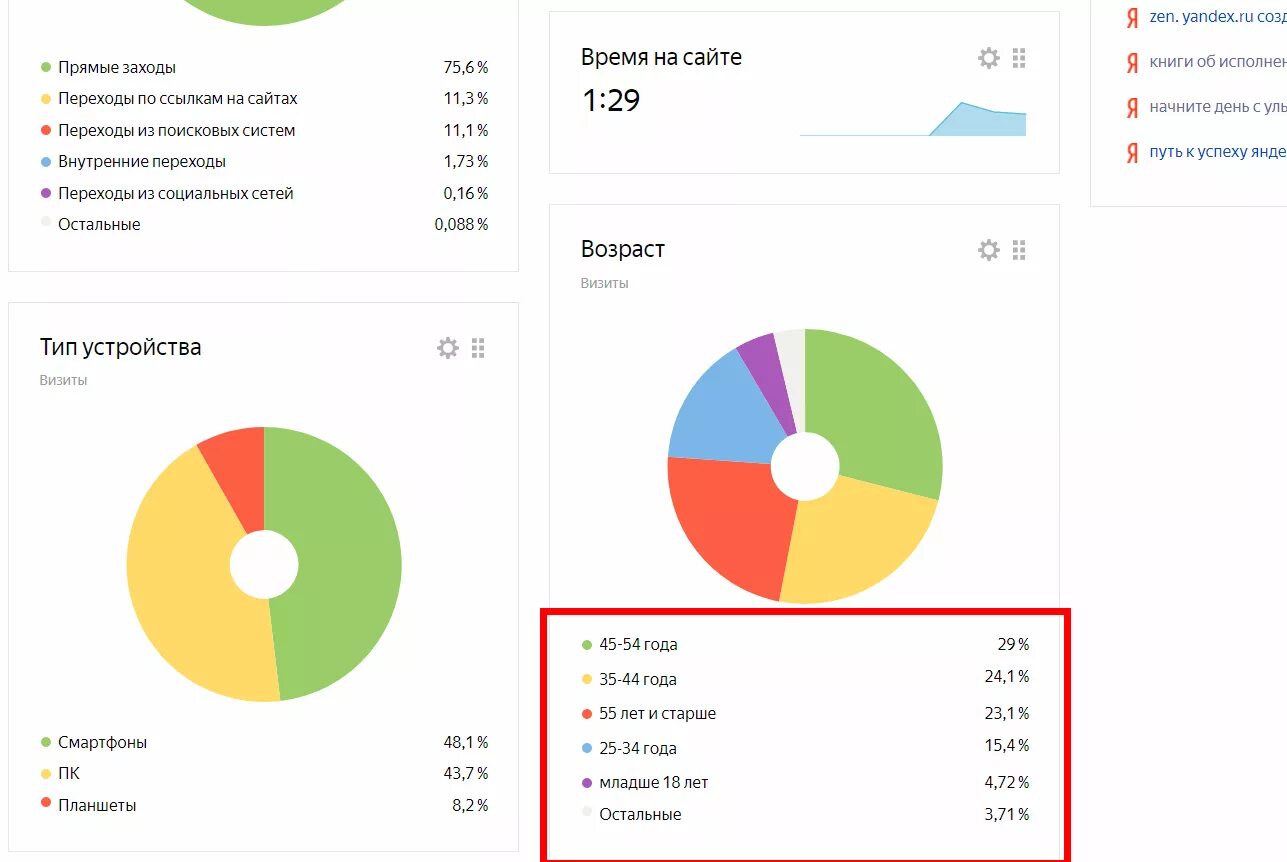Select Планшеты legend entry

[97, 805]
